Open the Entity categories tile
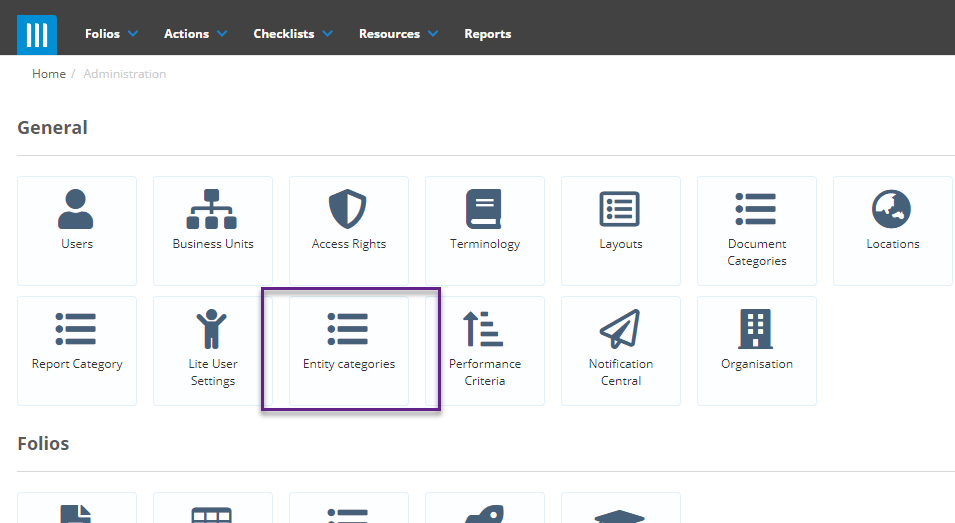 click(x=349, y=351)
